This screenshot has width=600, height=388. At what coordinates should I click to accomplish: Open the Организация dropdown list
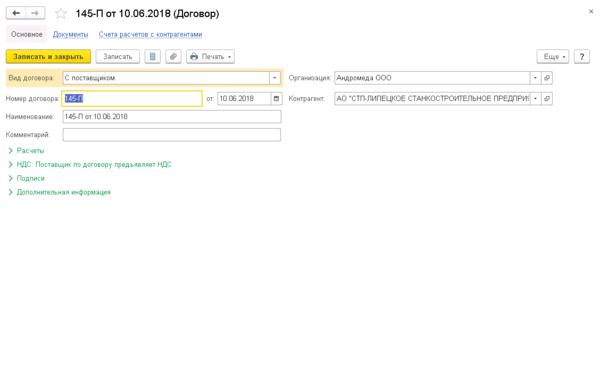[x=535, y=78]
